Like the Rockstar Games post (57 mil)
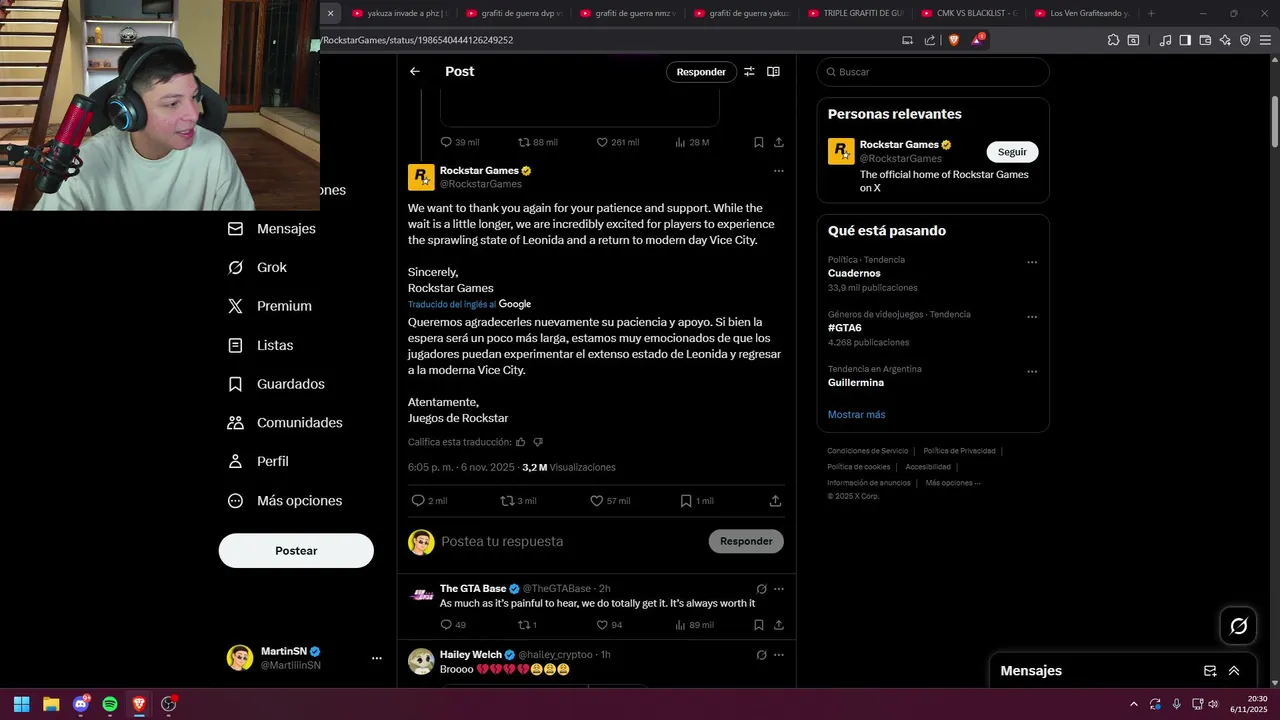Image resolution: width=1280 pixels, height=720 pixels. pos(596,501)
